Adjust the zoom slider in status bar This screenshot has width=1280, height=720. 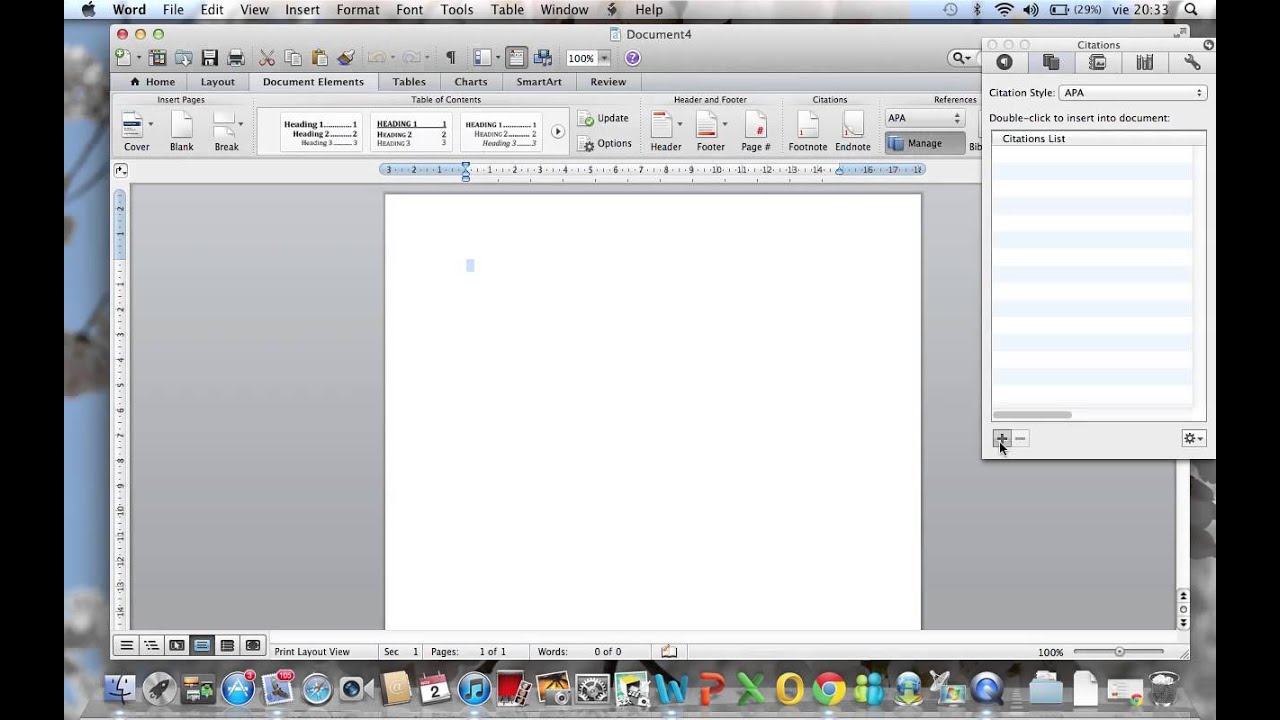[1119, 652]
